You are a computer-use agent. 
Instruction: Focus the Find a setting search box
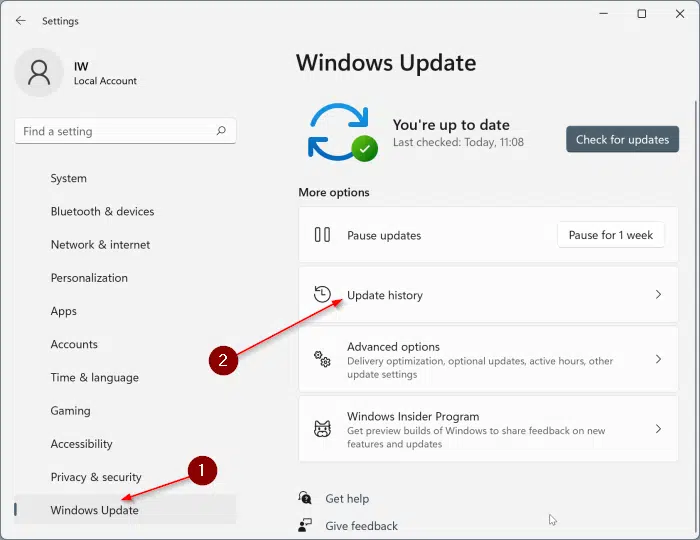pos(125,131)
